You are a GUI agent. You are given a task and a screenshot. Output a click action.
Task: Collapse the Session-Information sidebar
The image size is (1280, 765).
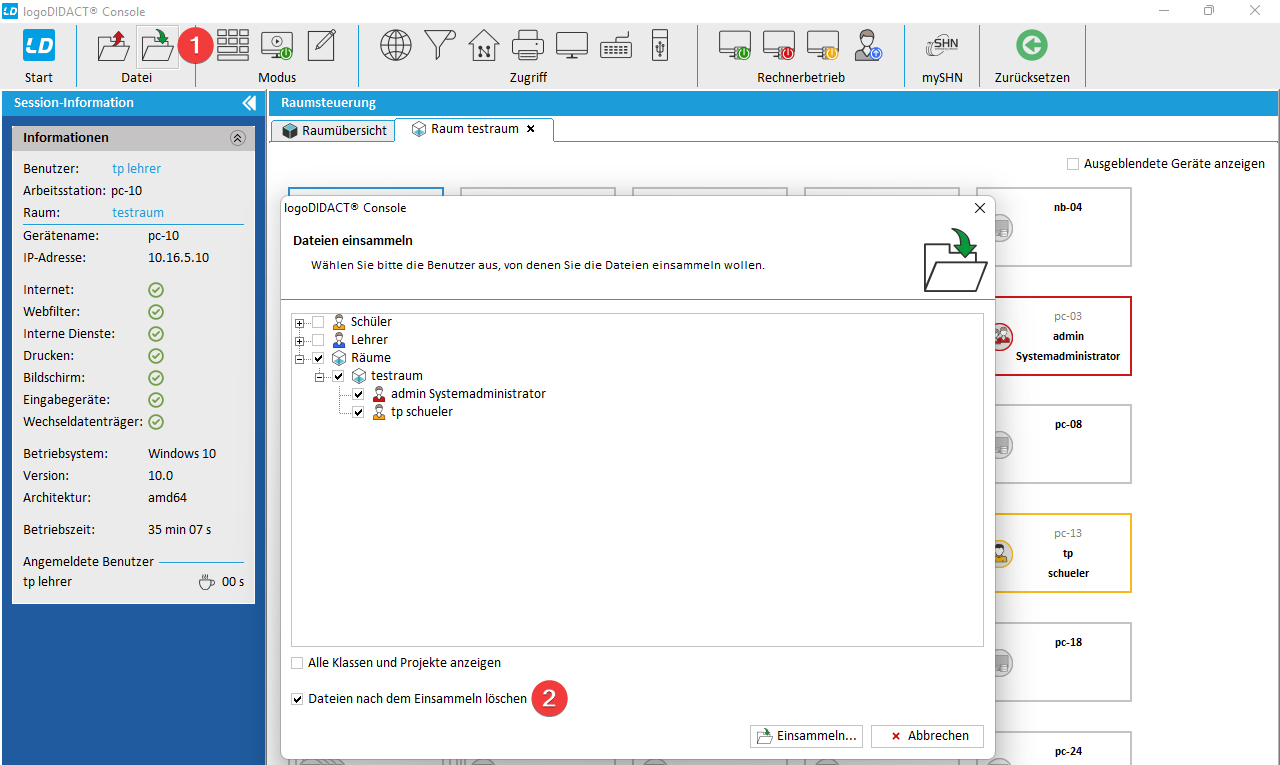[x=249, y=103]
